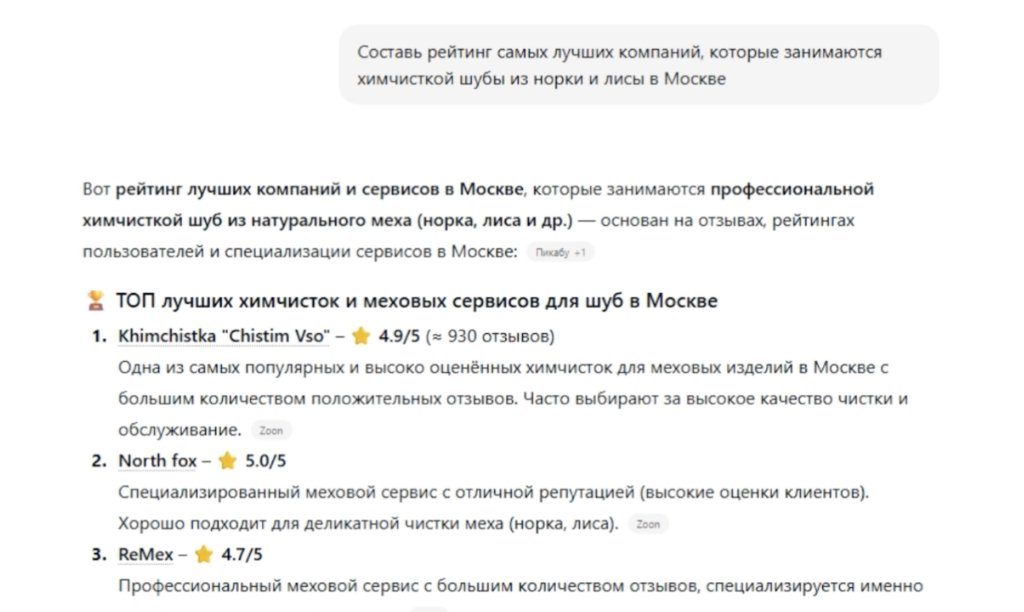Click the "≈ 930 отзывов" review count
Viewport: 1024px width, 612px height.
pyautogui.click(x=490, y=335)
